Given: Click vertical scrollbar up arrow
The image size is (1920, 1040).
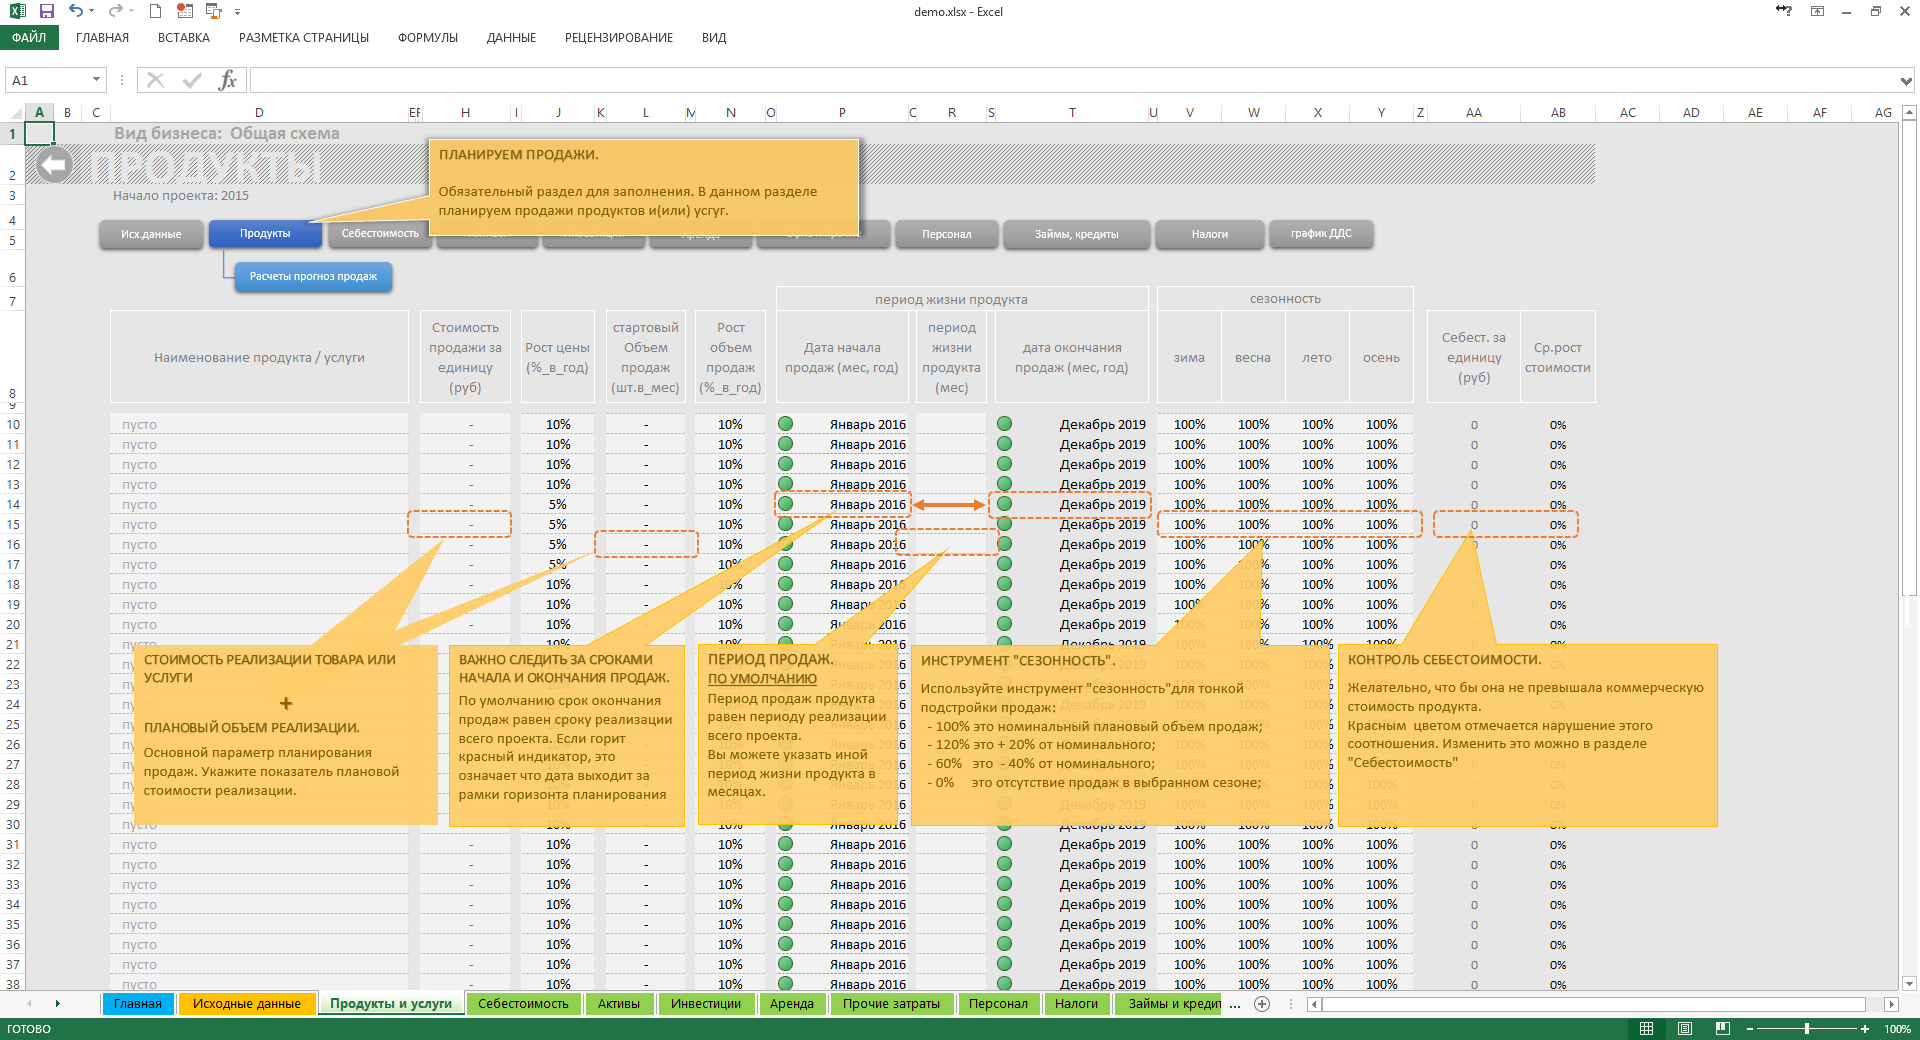Looking at the screenshot, I should click(x=1909, y=112).
